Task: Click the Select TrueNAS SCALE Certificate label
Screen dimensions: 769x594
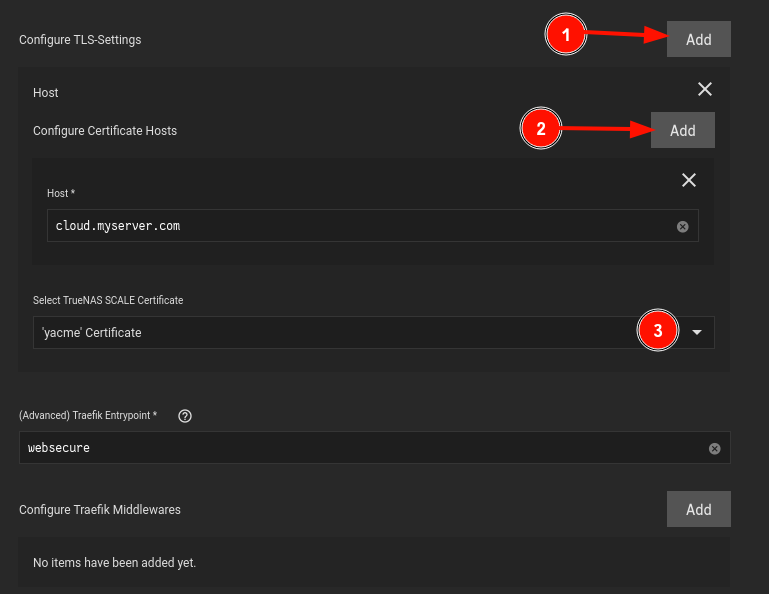Action: click(108, 300)
